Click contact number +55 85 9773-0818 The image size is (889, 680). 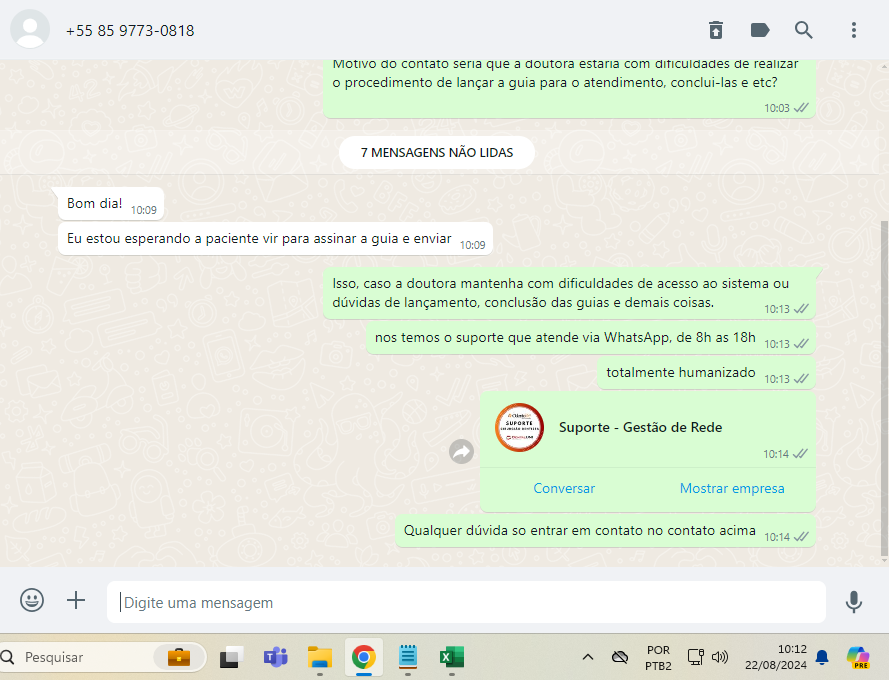click(x=130, y=31)
